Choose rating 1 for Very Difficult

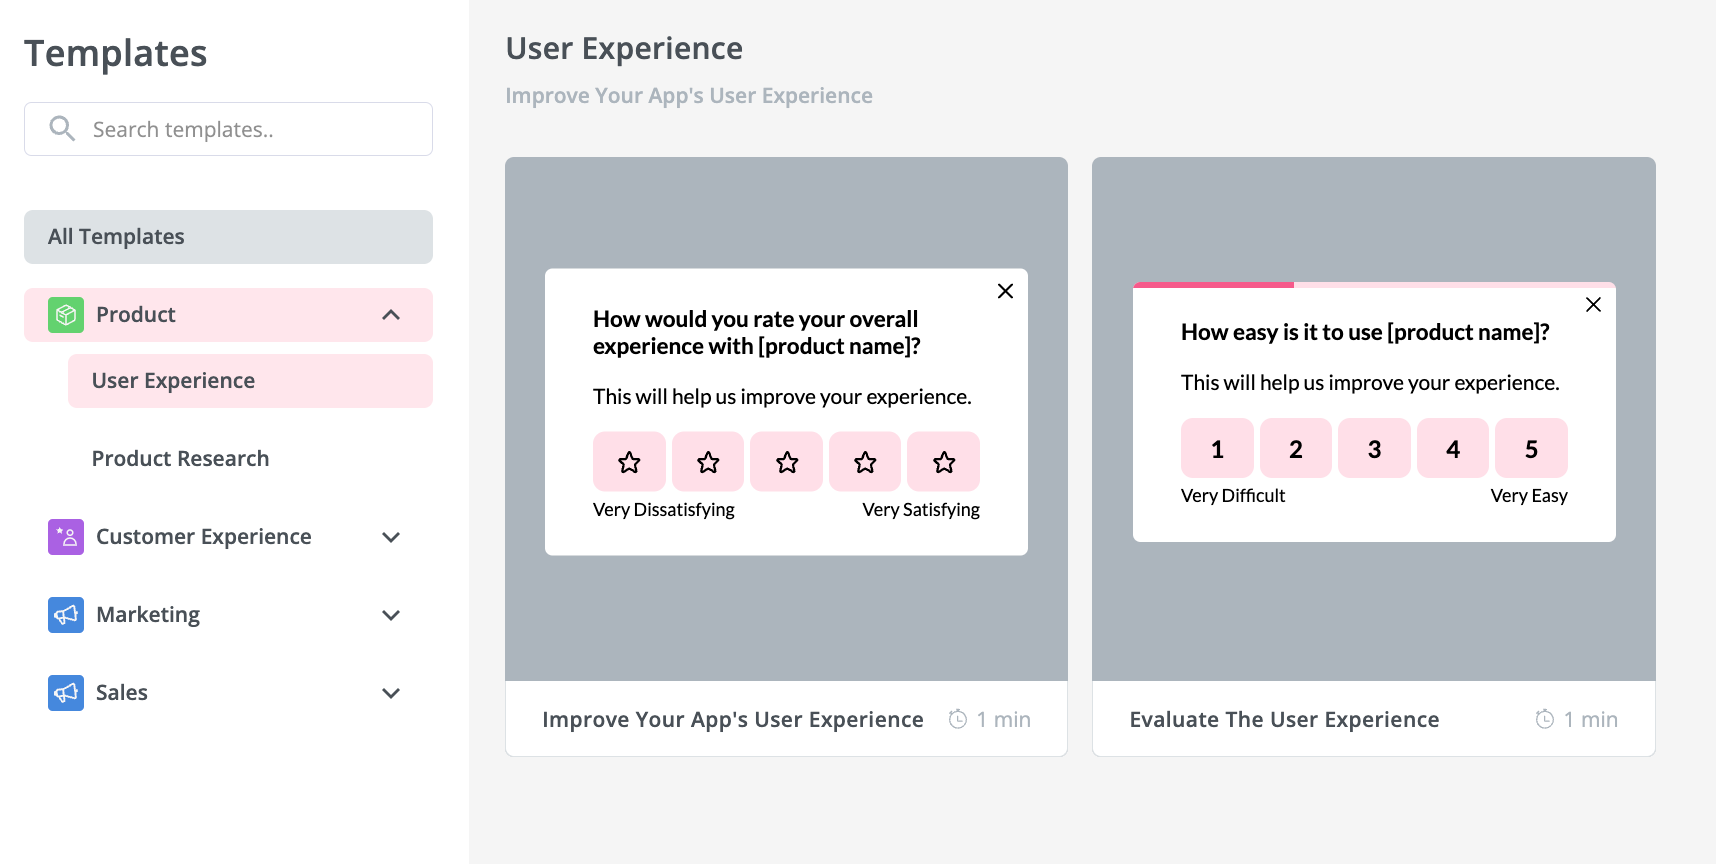tap(1217, 449)
